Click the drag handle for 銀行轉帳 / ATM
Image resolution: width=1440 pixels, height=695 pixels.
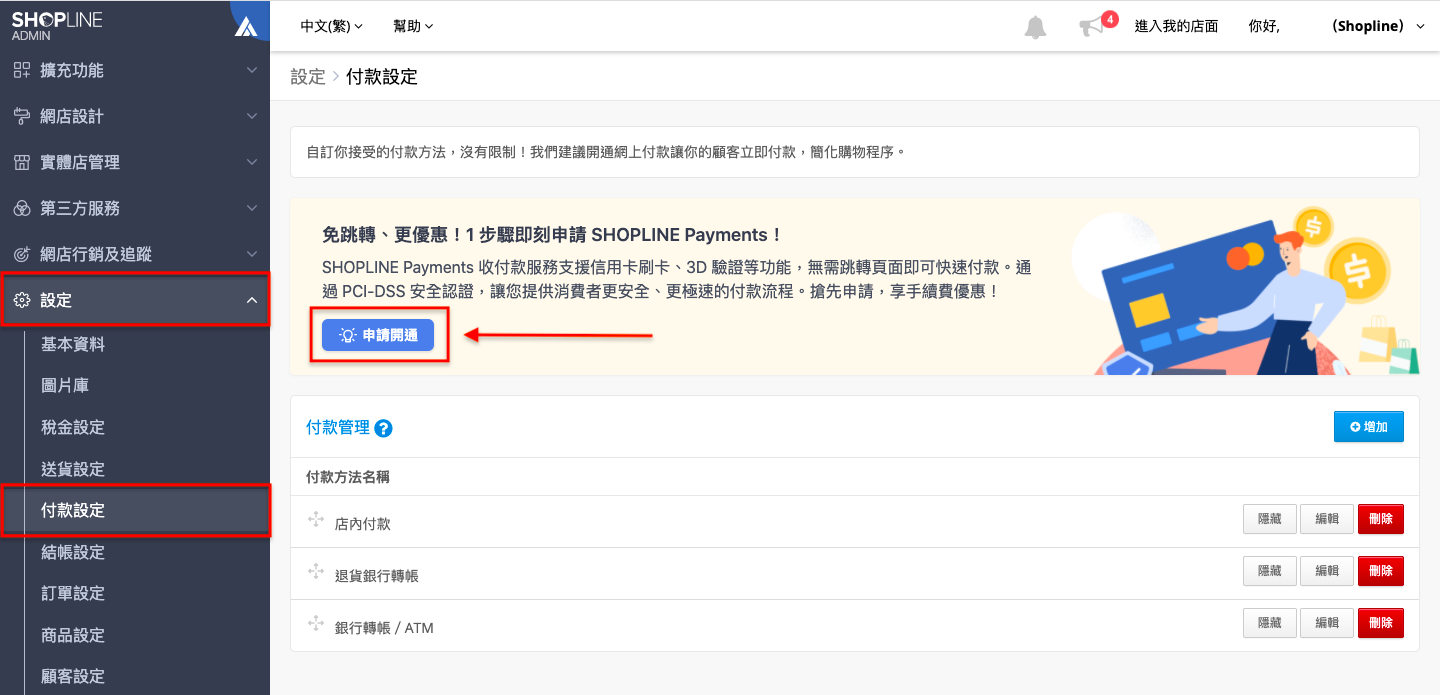[x=316, y=624]
